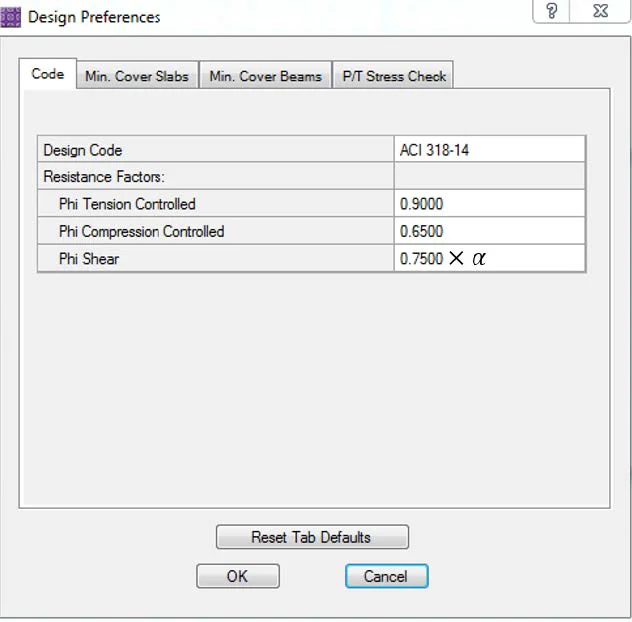Open the Design Code value ACI 318-14
The image size is (632, 622).
[489, 150]
